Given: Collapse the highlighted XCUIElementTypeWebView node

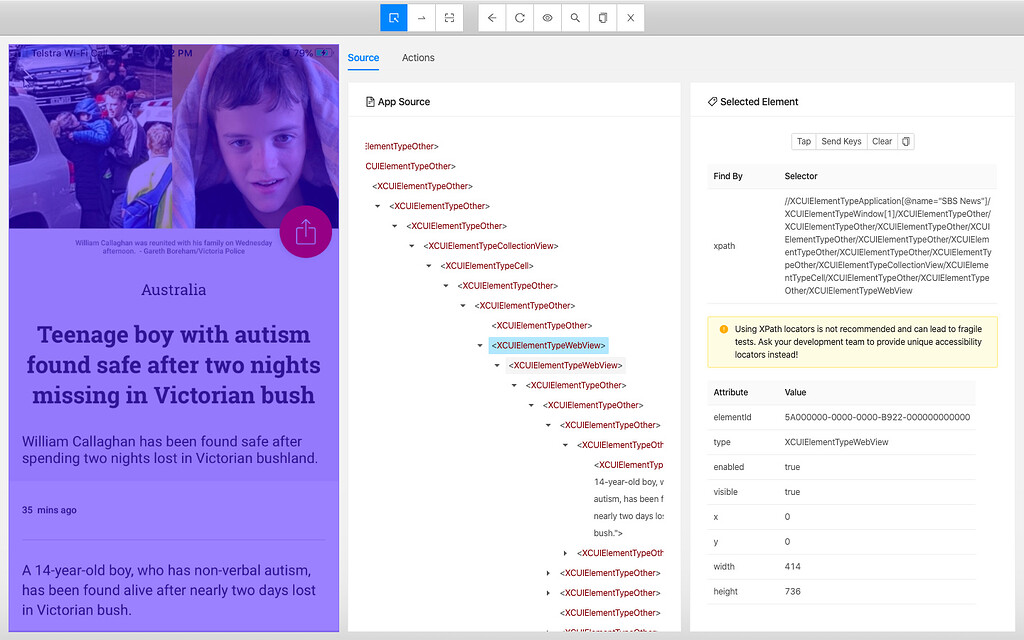Looking at the screenshot, I should click(480, 345).
